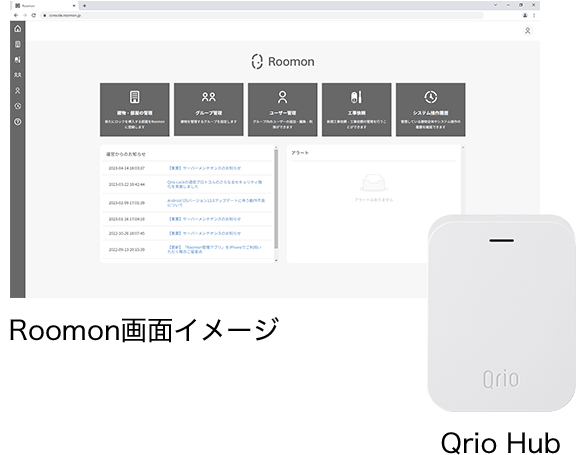Click the アラート panel heading

click(300, 153)
